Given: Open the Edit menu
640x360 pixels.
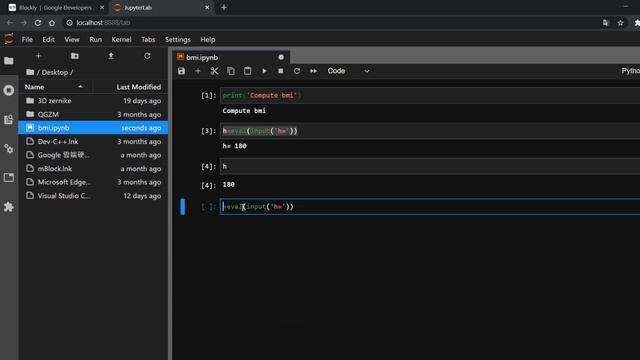Looking at the screenshot, I should point(49,40).
